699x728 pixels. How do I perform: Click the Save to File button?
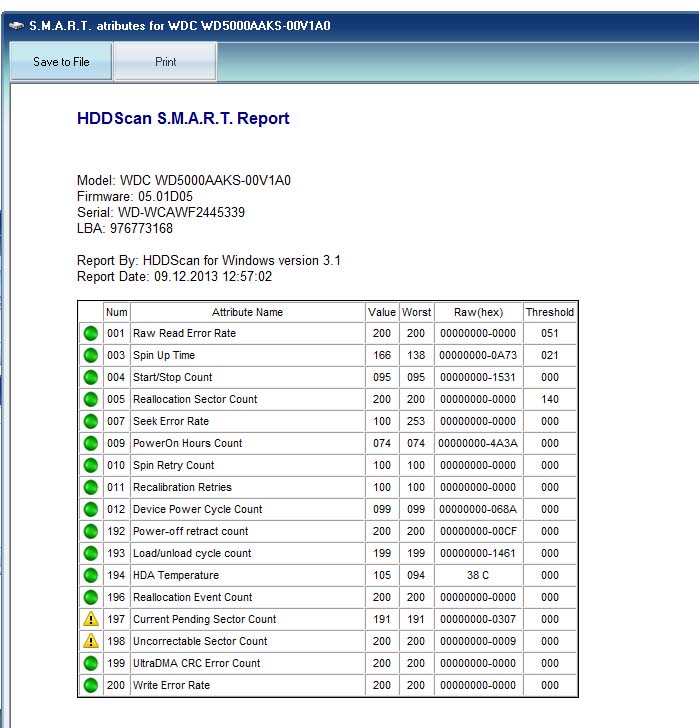click(61, 61)
